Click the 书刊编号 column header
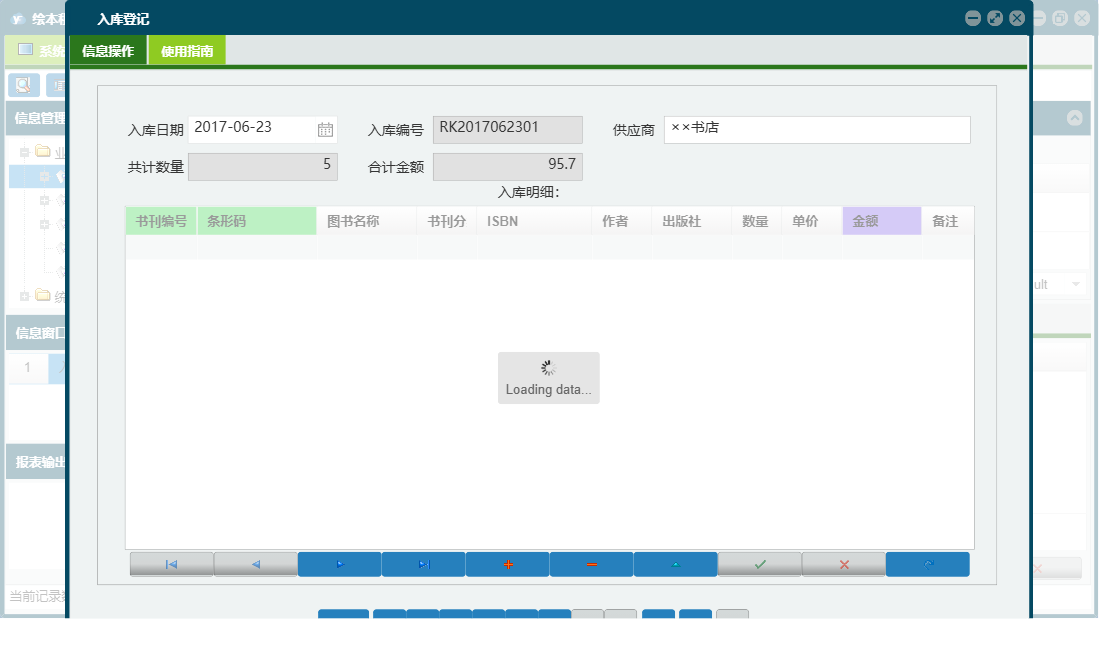This screenshot has height=655, width=1099. click(160, 221)
